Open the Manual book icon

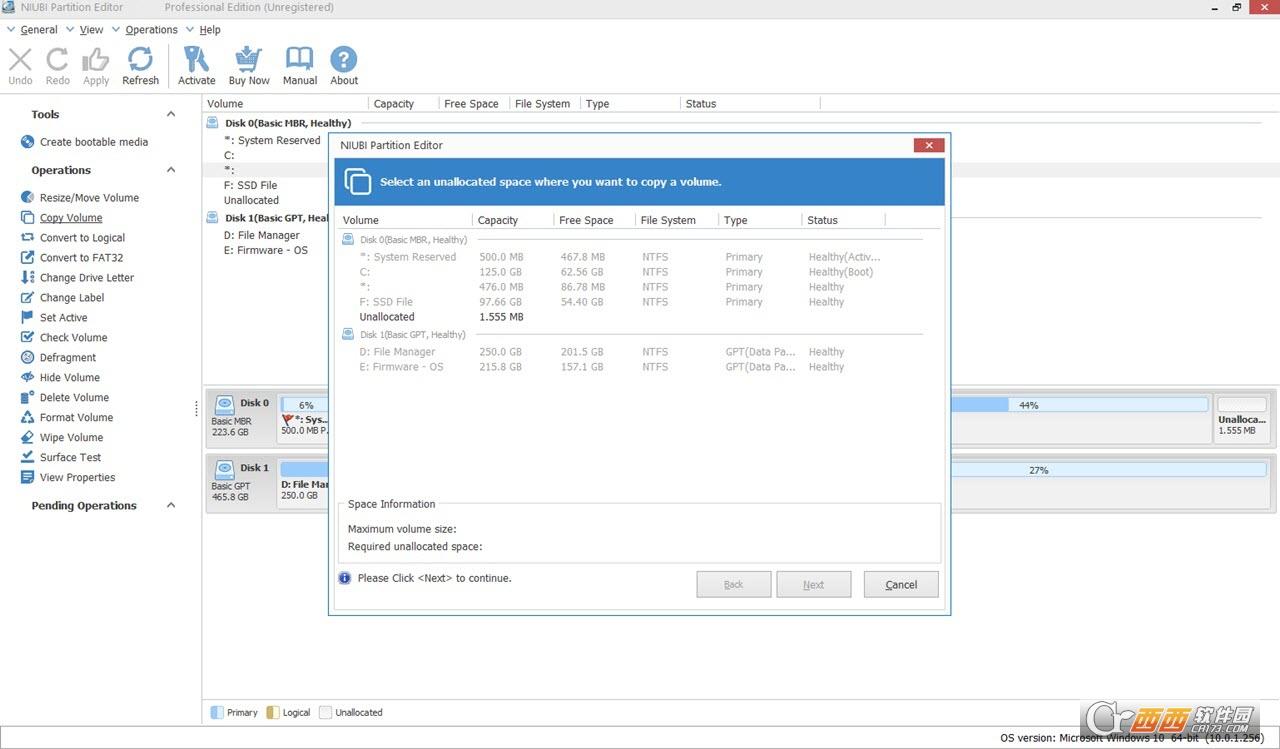(x=299, y=59)
